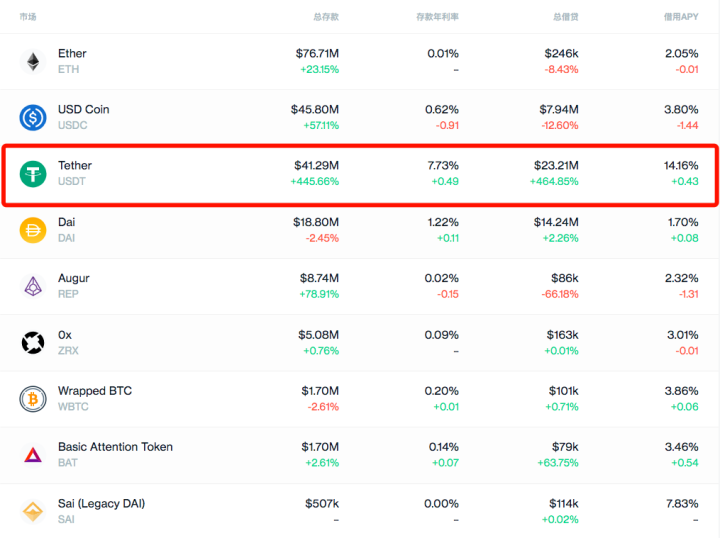Click the 市场 column header
Screen dimensions: 720x538
(x=28, y=17)
